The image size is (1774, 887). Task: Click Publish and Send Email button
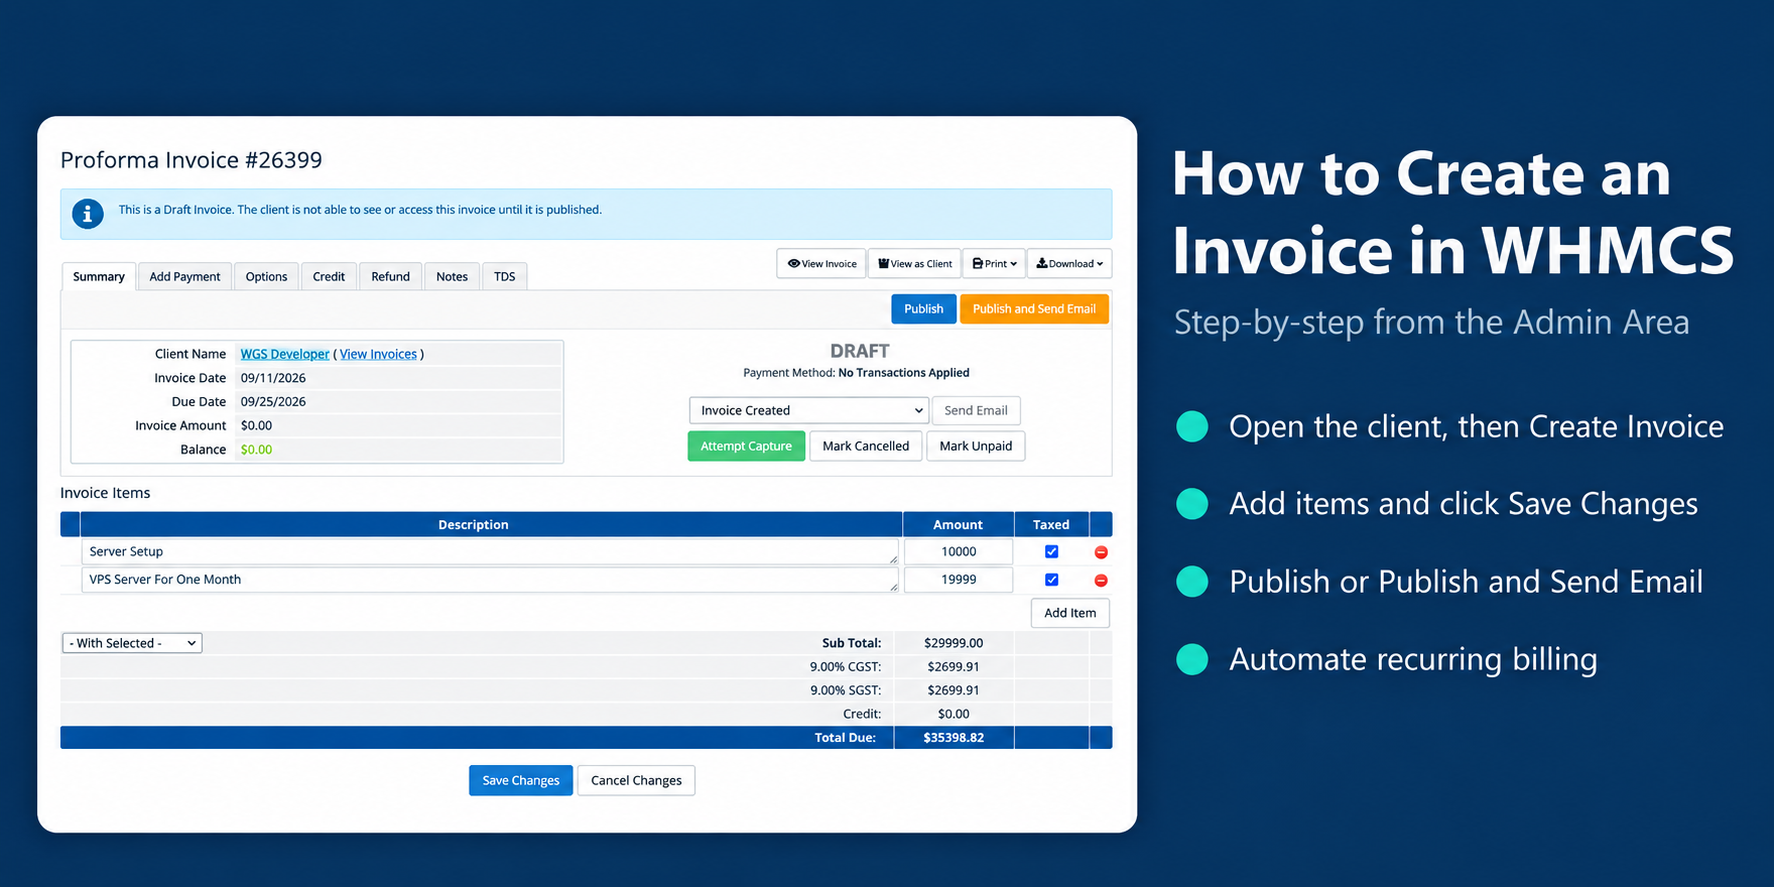pos(1034,309)
